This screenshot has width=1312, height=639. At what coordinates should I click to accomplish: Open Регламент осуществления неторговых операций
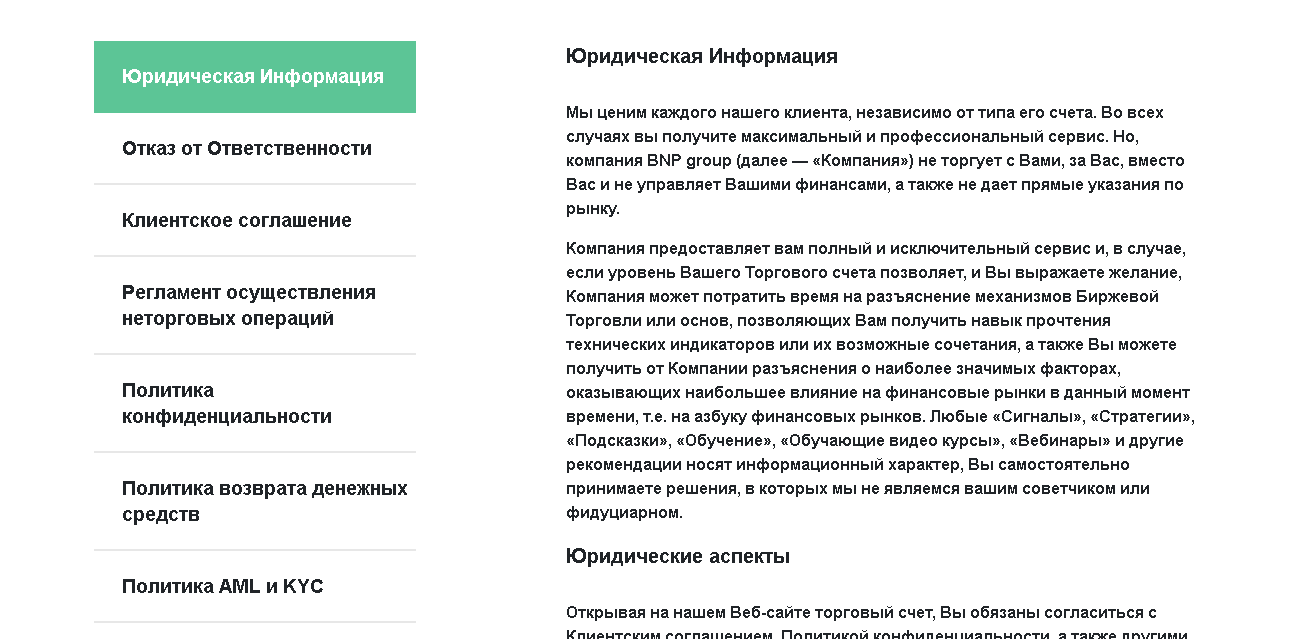tap(249, 306)
